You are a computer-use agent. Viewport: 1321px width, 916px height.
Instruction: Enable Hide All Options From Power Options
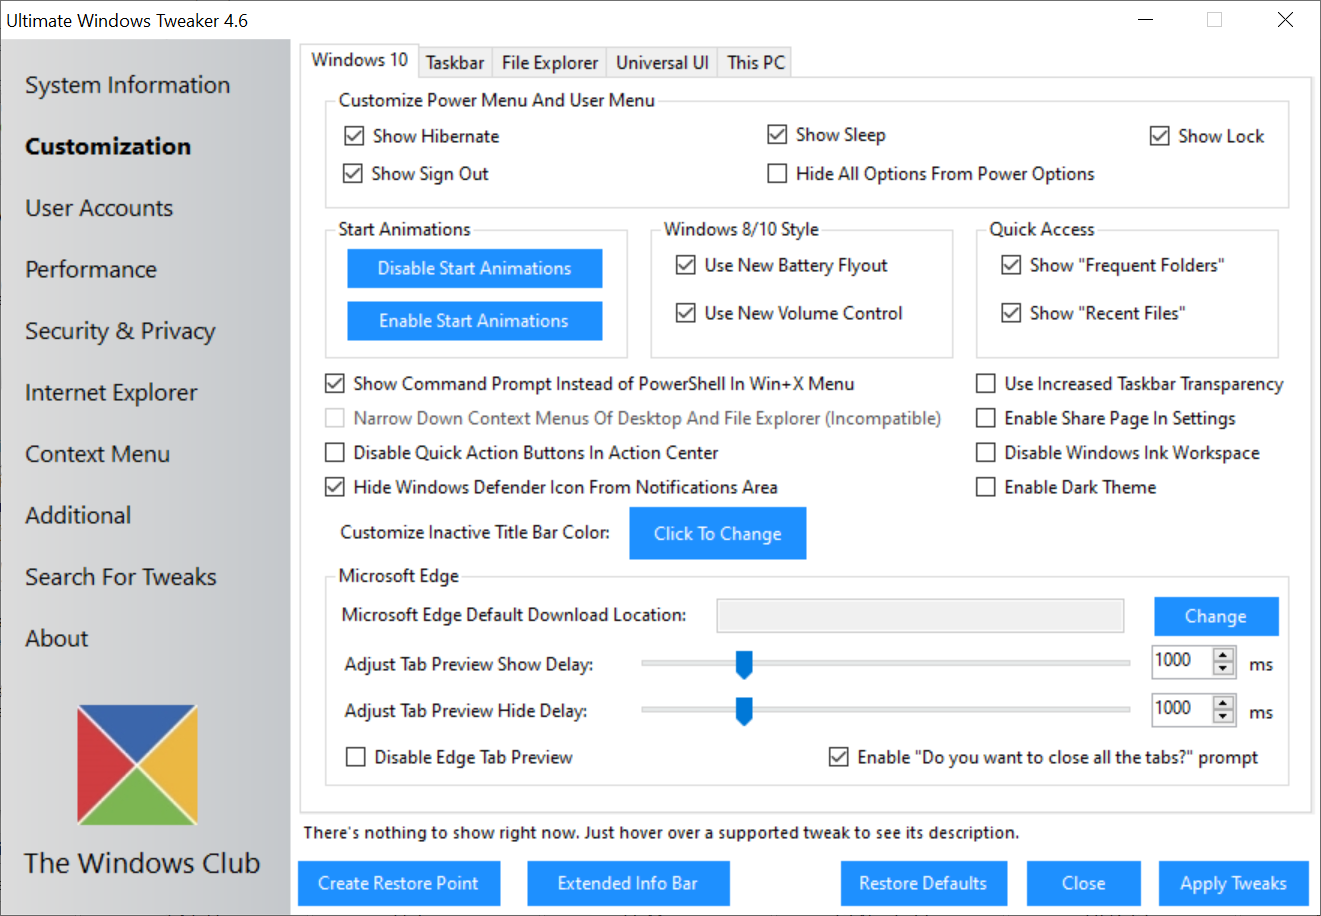(777, 173)
